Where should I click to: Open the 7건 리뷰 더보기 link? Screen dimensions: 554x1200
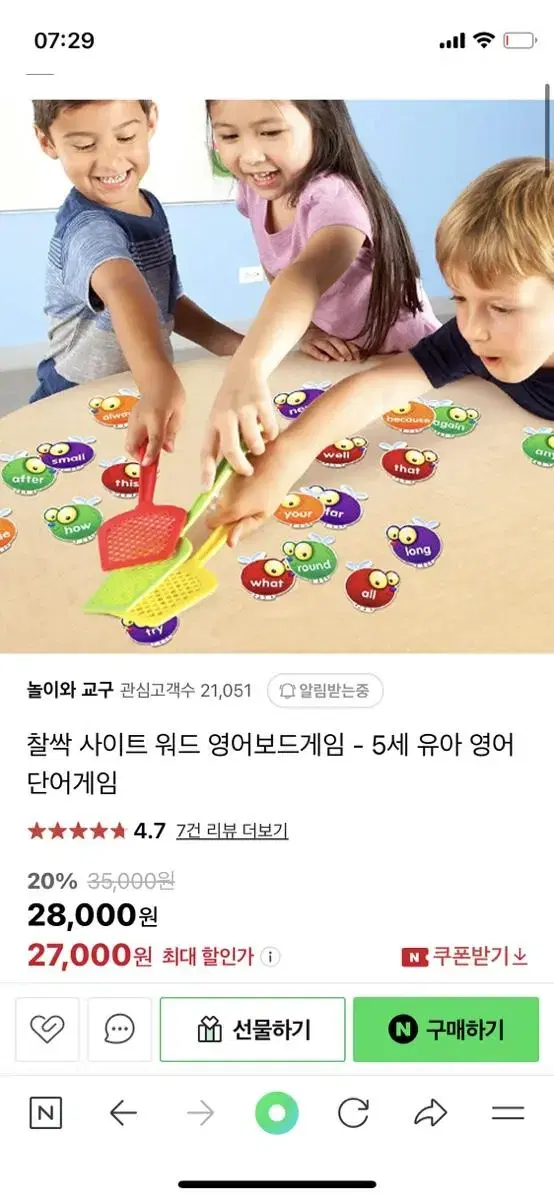point(231,831)
